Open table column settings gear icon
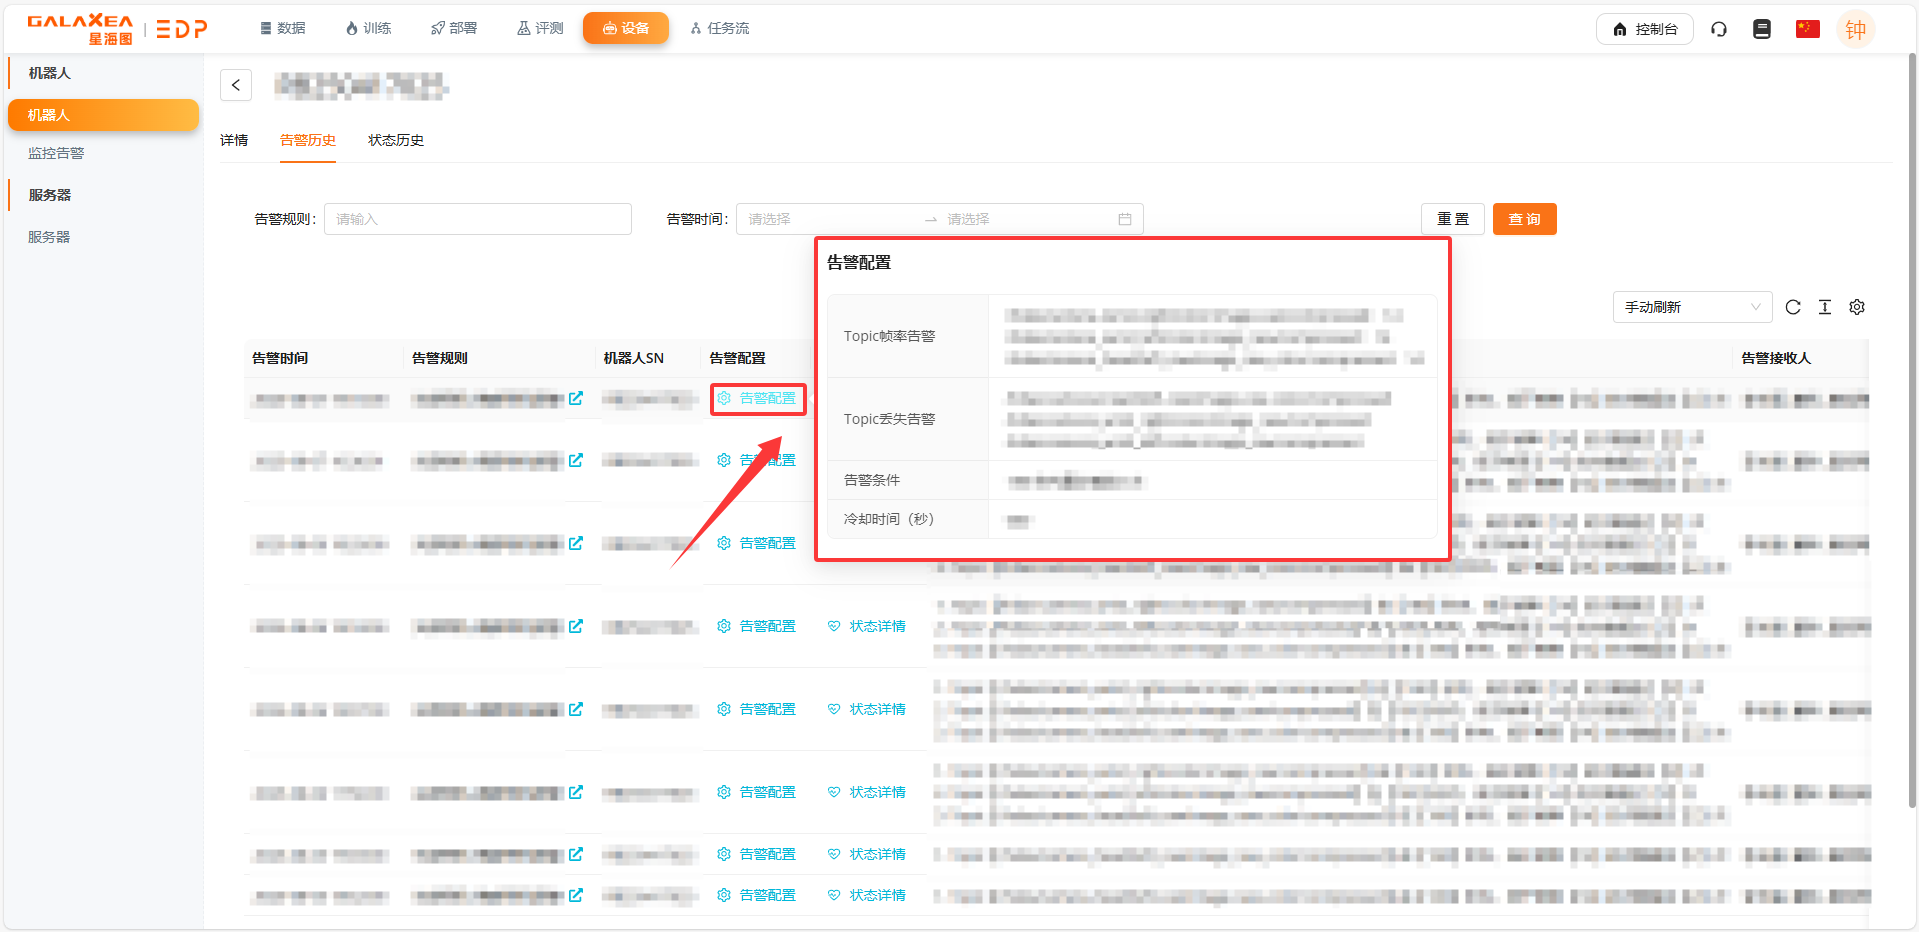 [x=1857, y=307]
